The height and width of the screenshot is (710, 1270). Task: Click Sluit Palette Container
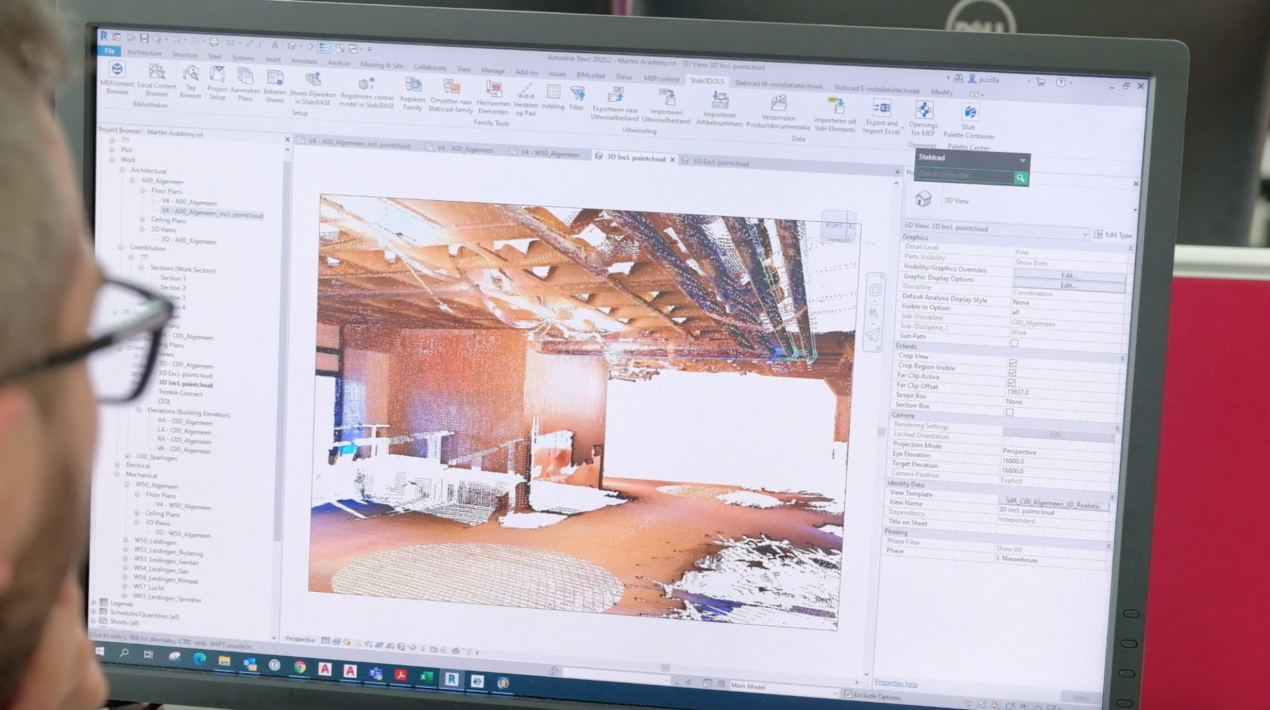pyautogui.click(x=969, y=120)
